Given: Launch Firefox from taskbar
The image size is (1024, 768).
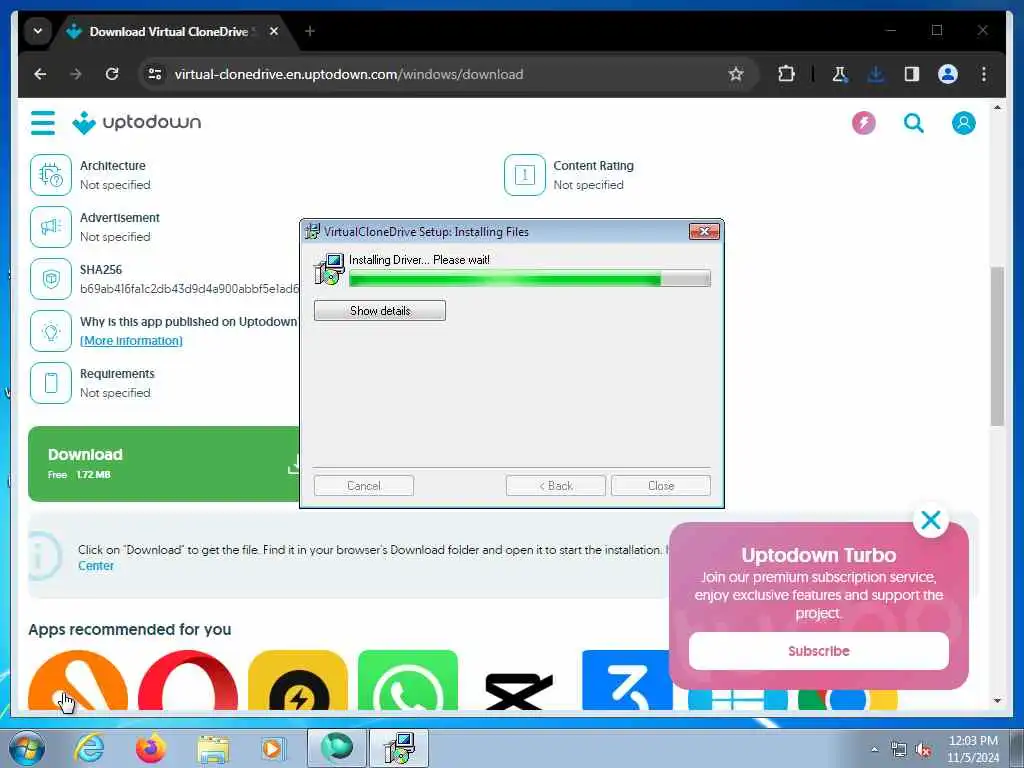Looking at the screenshot, I should coord(151,748).
